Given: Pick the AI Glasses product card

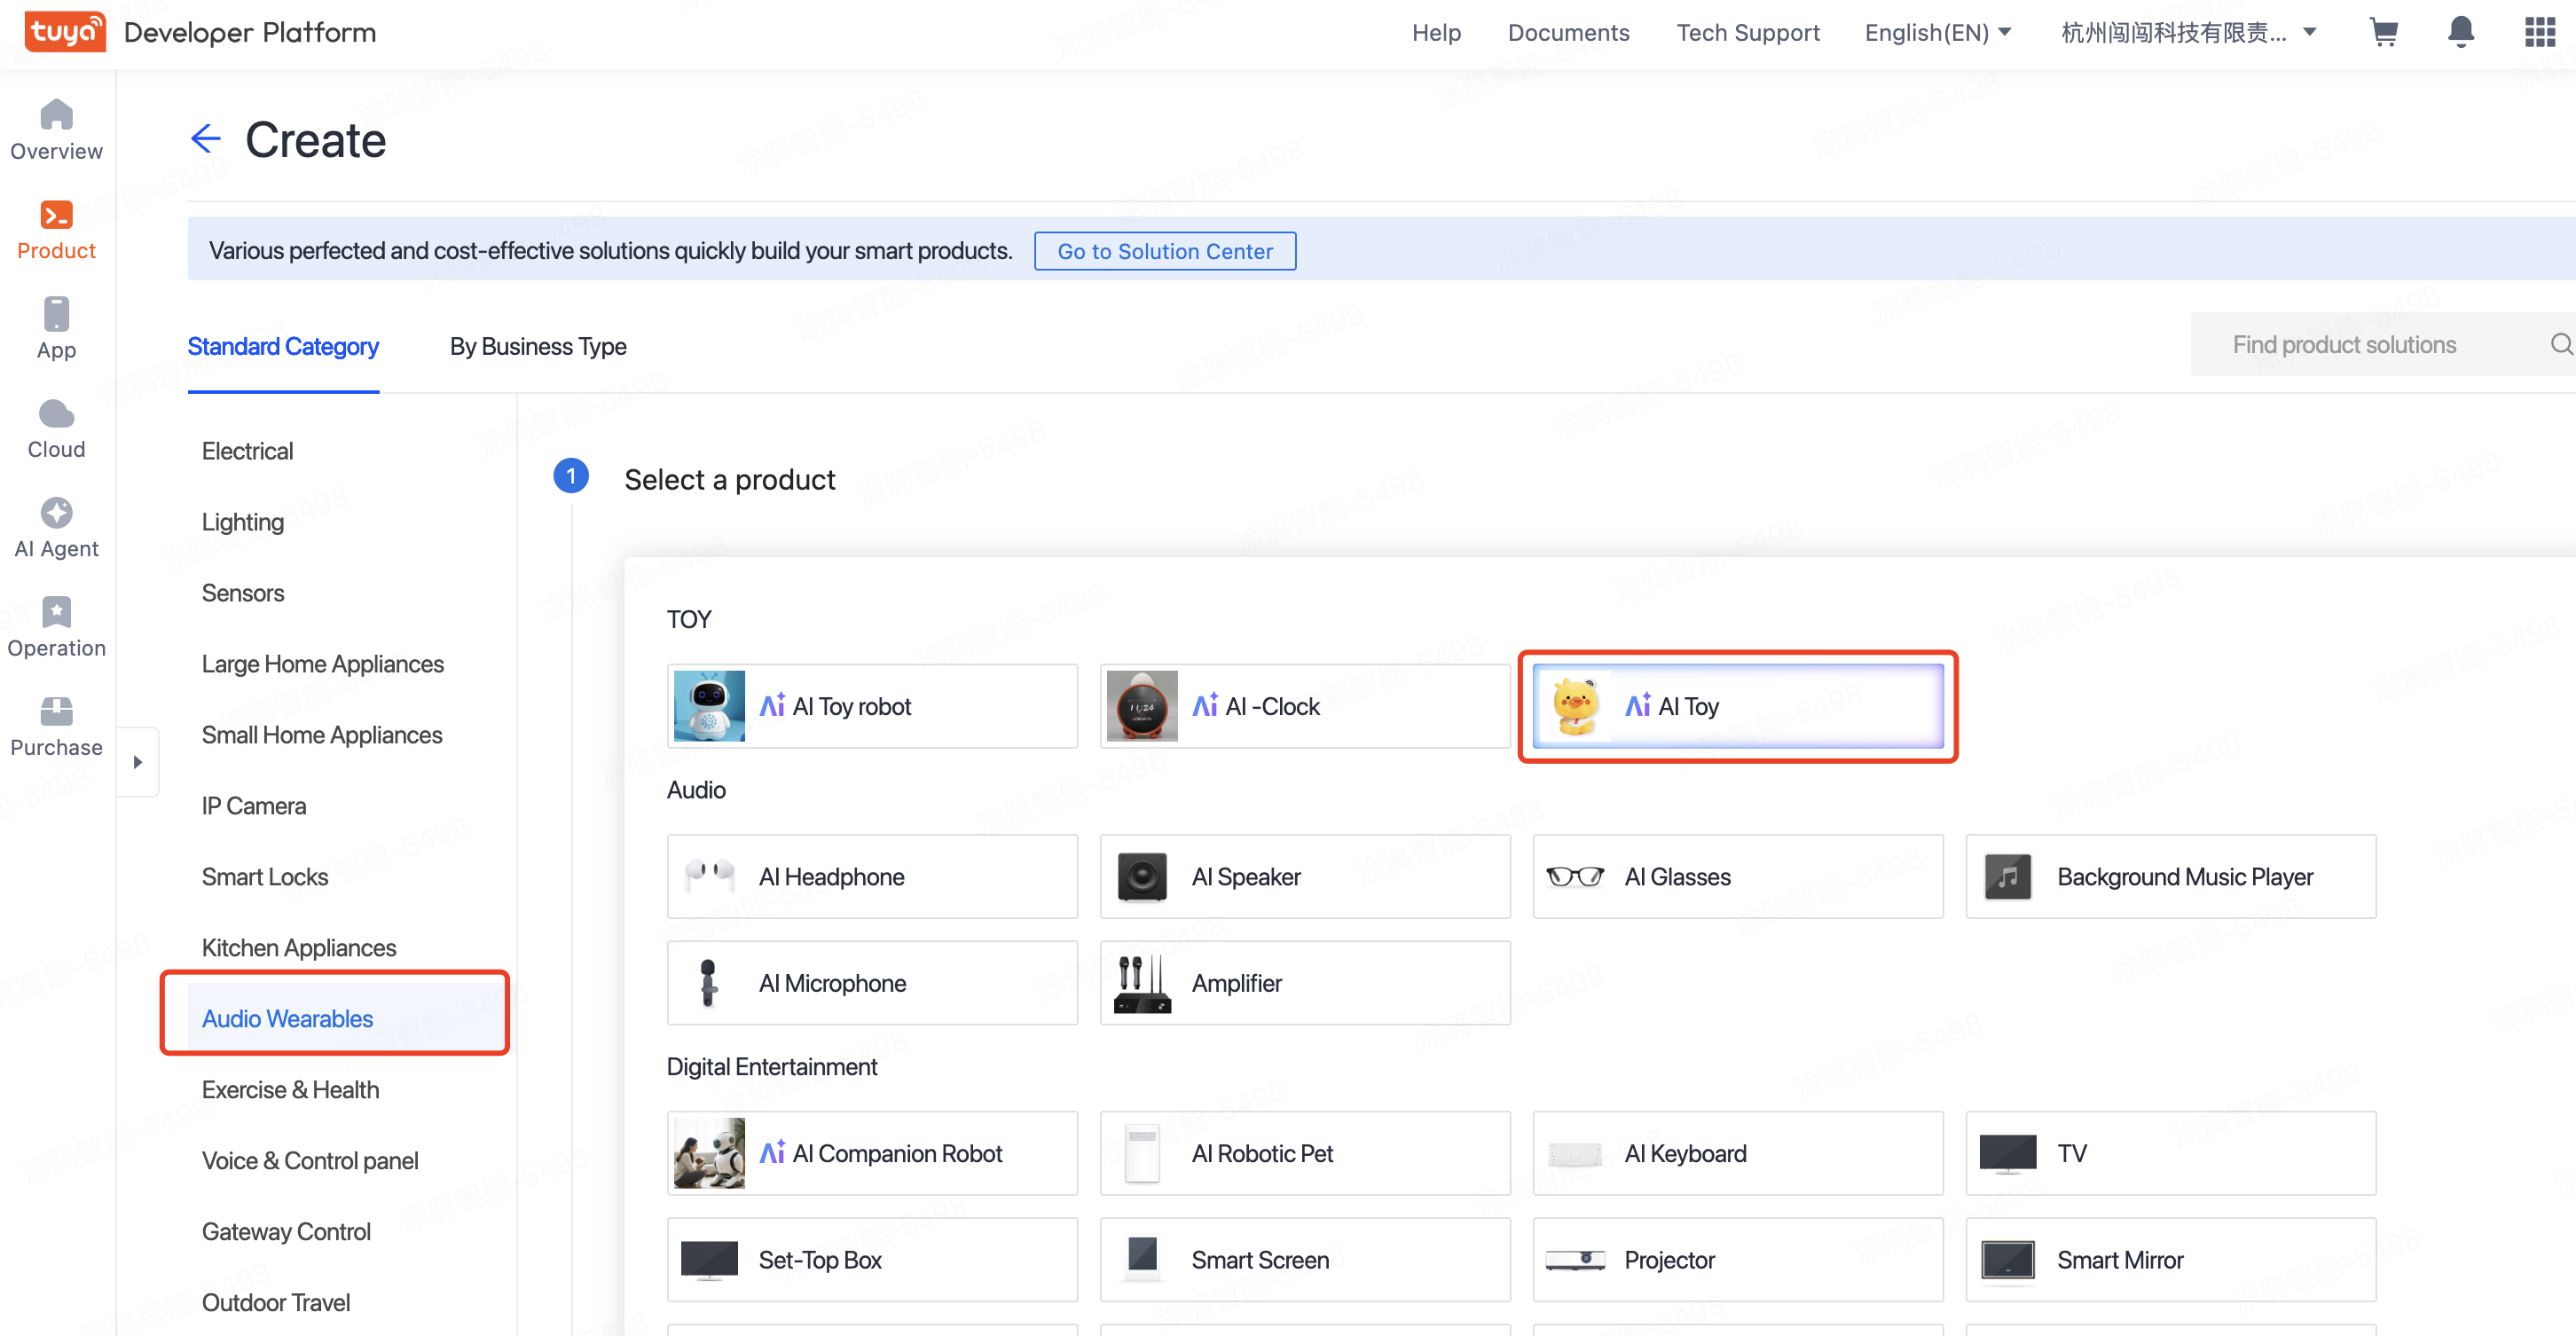Looking at the screenshot, I should click(1737, 877).
